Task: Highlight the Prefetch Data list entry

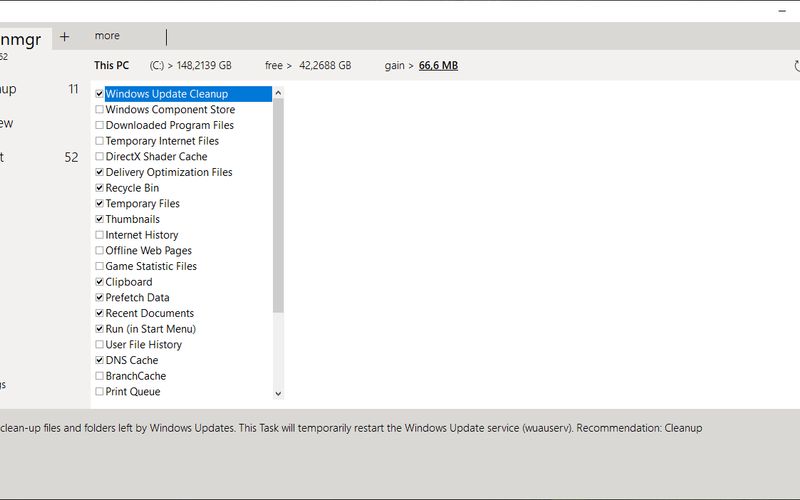Action: click(x=137, y=297)
